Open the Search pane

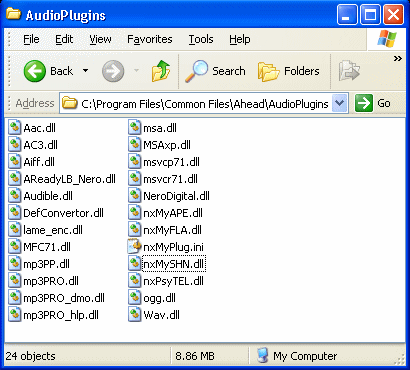[x=215, y=71]
